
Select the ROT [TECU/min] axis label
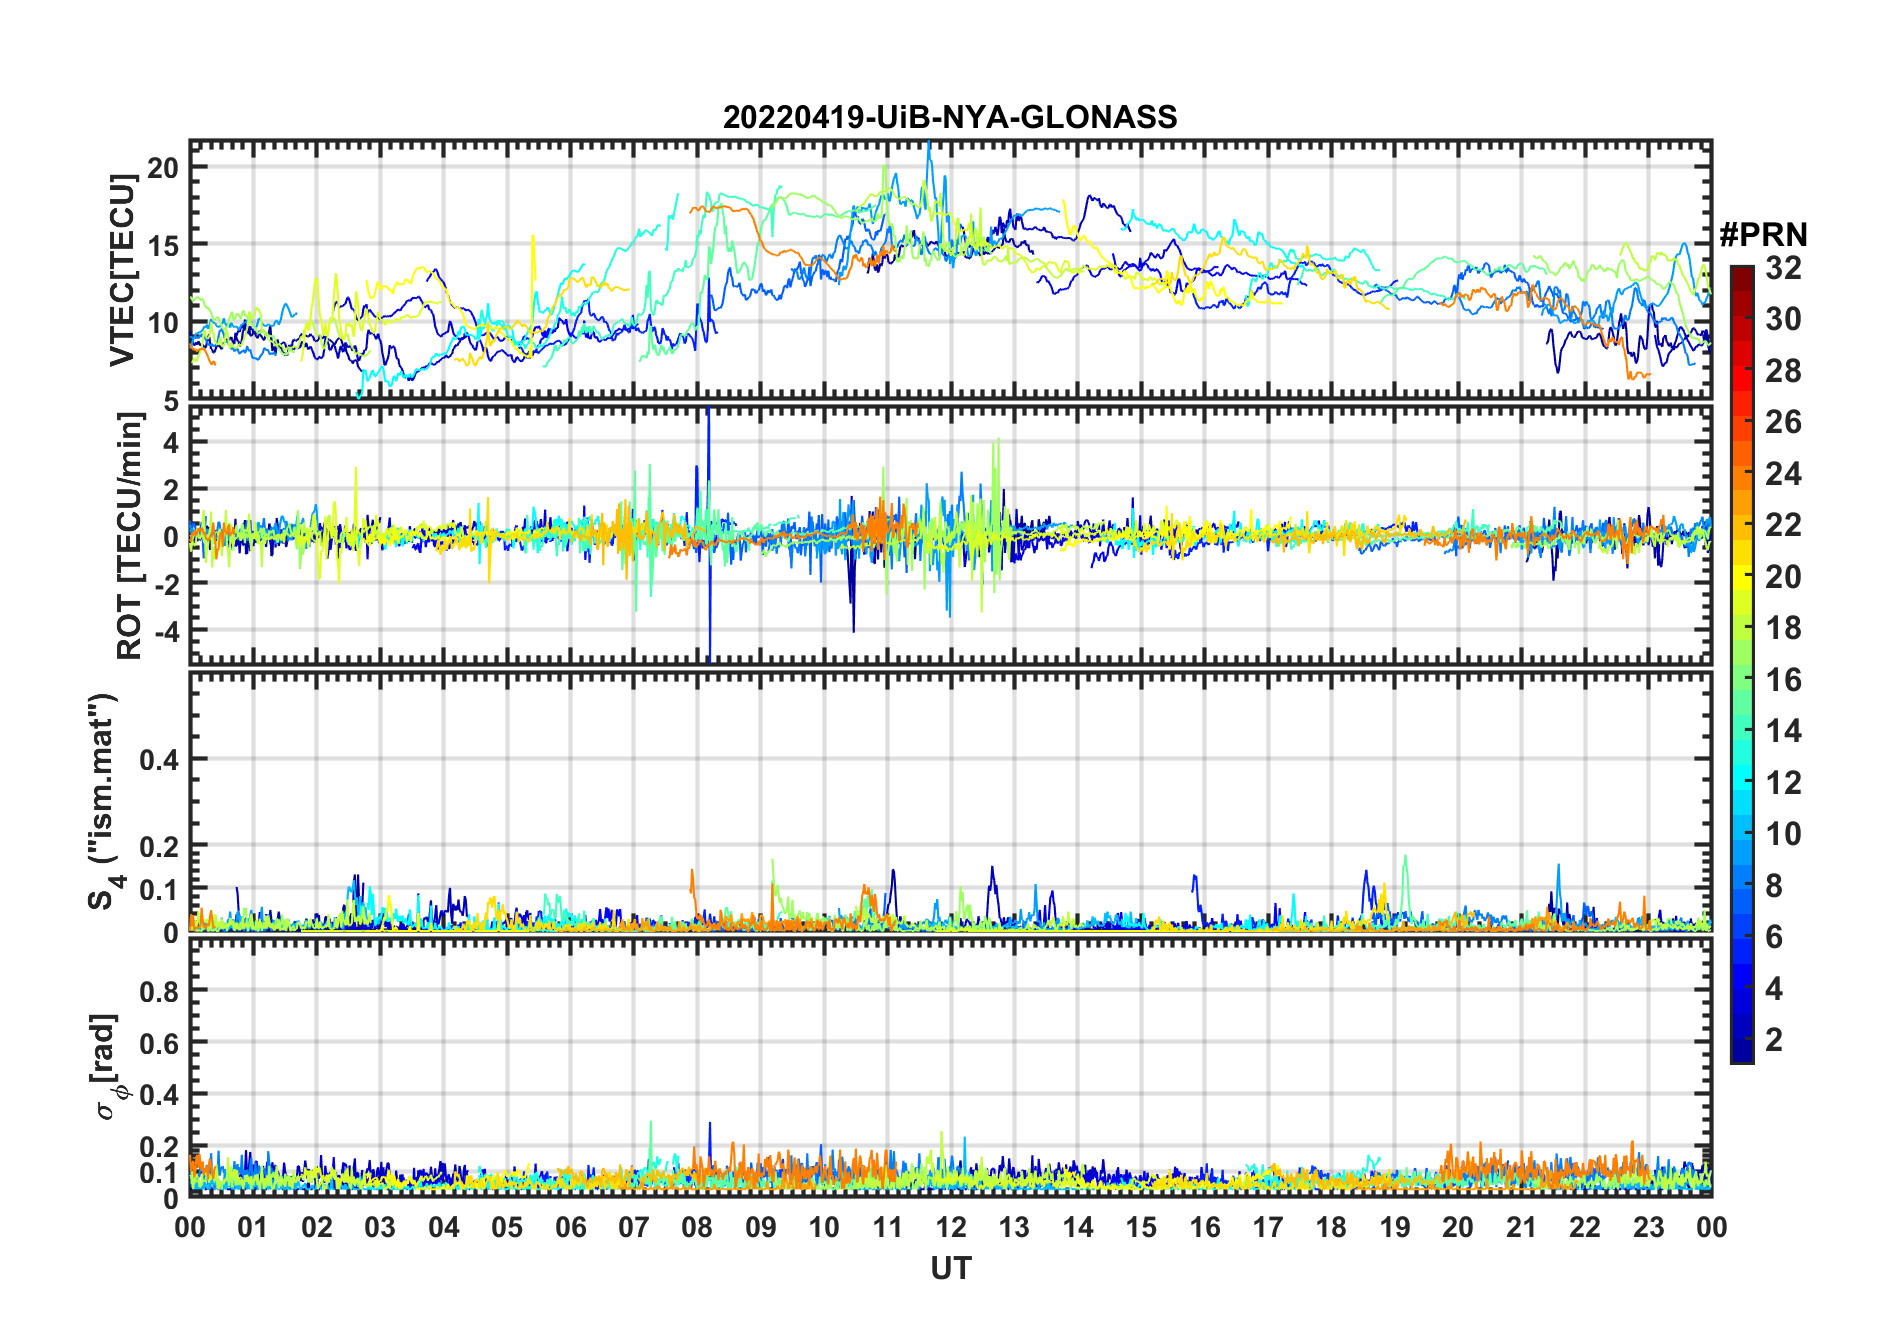(x=129, y=536)
